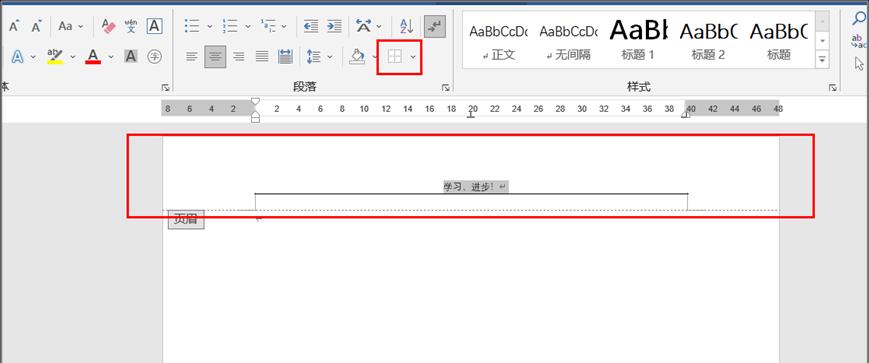Viewport: 869px width, 363px height.
Task: Apply red font color
Action: (x=93, y=56)
